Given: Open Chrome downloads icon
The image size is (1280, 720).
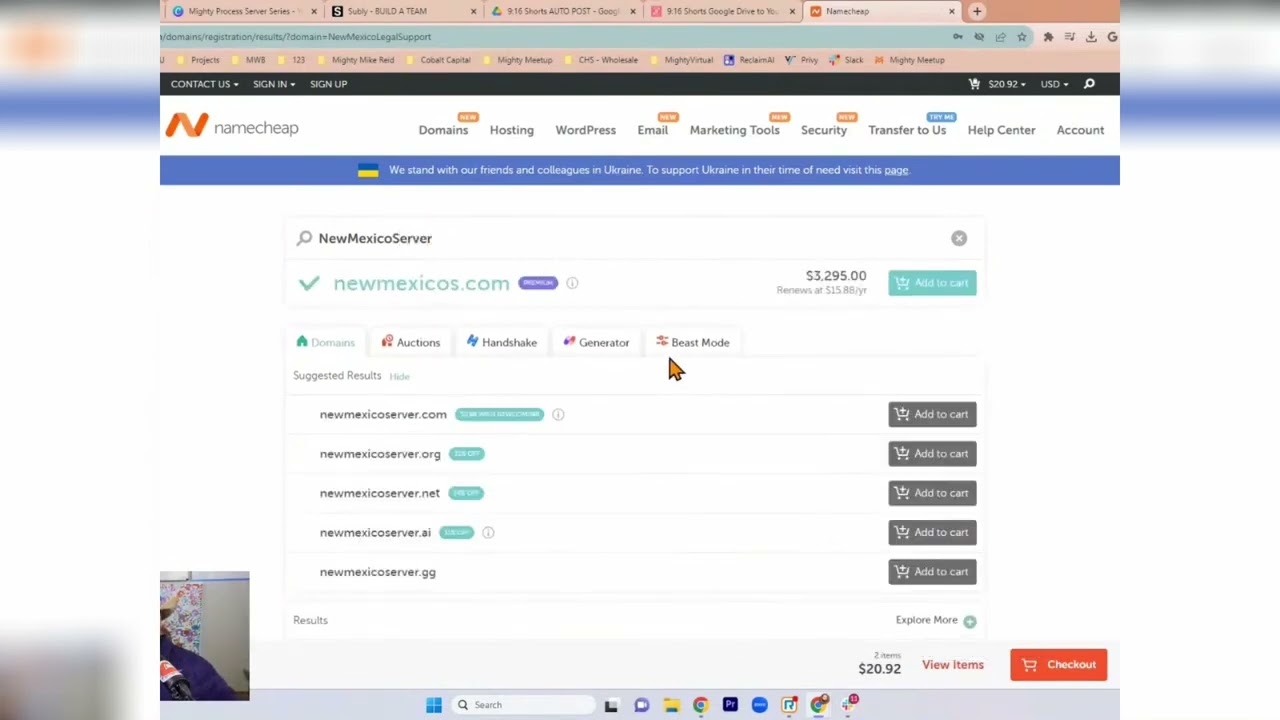Looking at the screenshot, I should point(1091,37).
